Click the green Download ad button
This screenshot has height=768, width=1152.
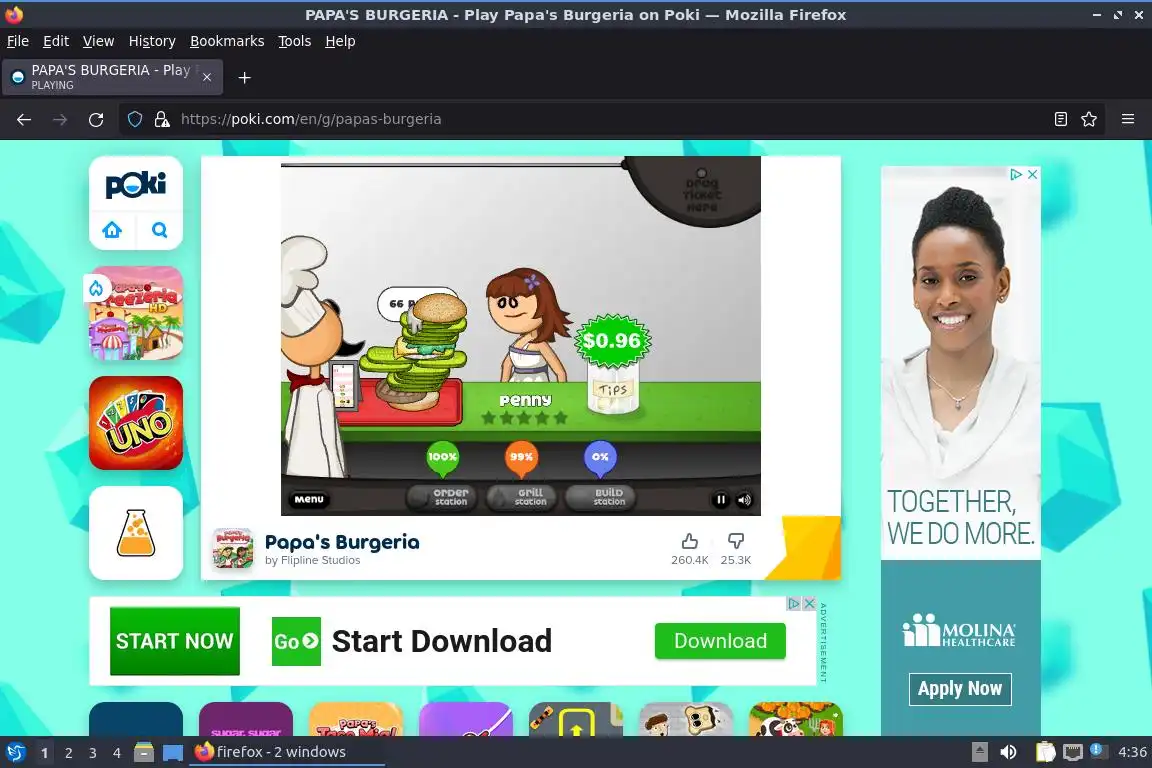click(x=720, y=641)
